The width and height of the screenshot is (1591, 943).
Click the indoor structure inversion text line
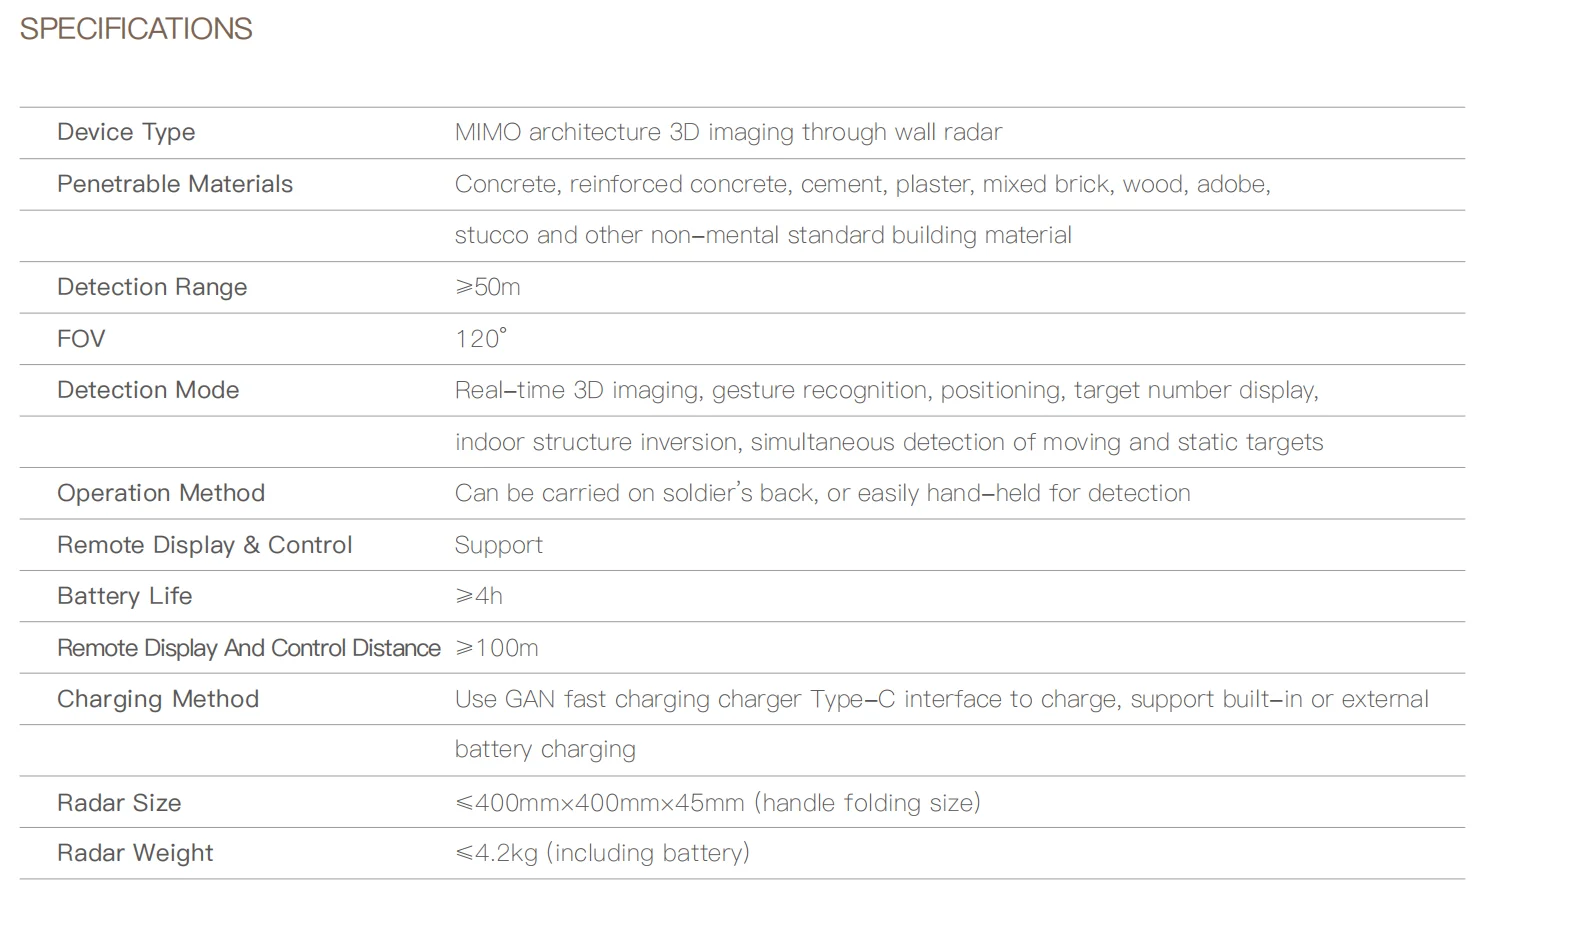coord(889,442)
